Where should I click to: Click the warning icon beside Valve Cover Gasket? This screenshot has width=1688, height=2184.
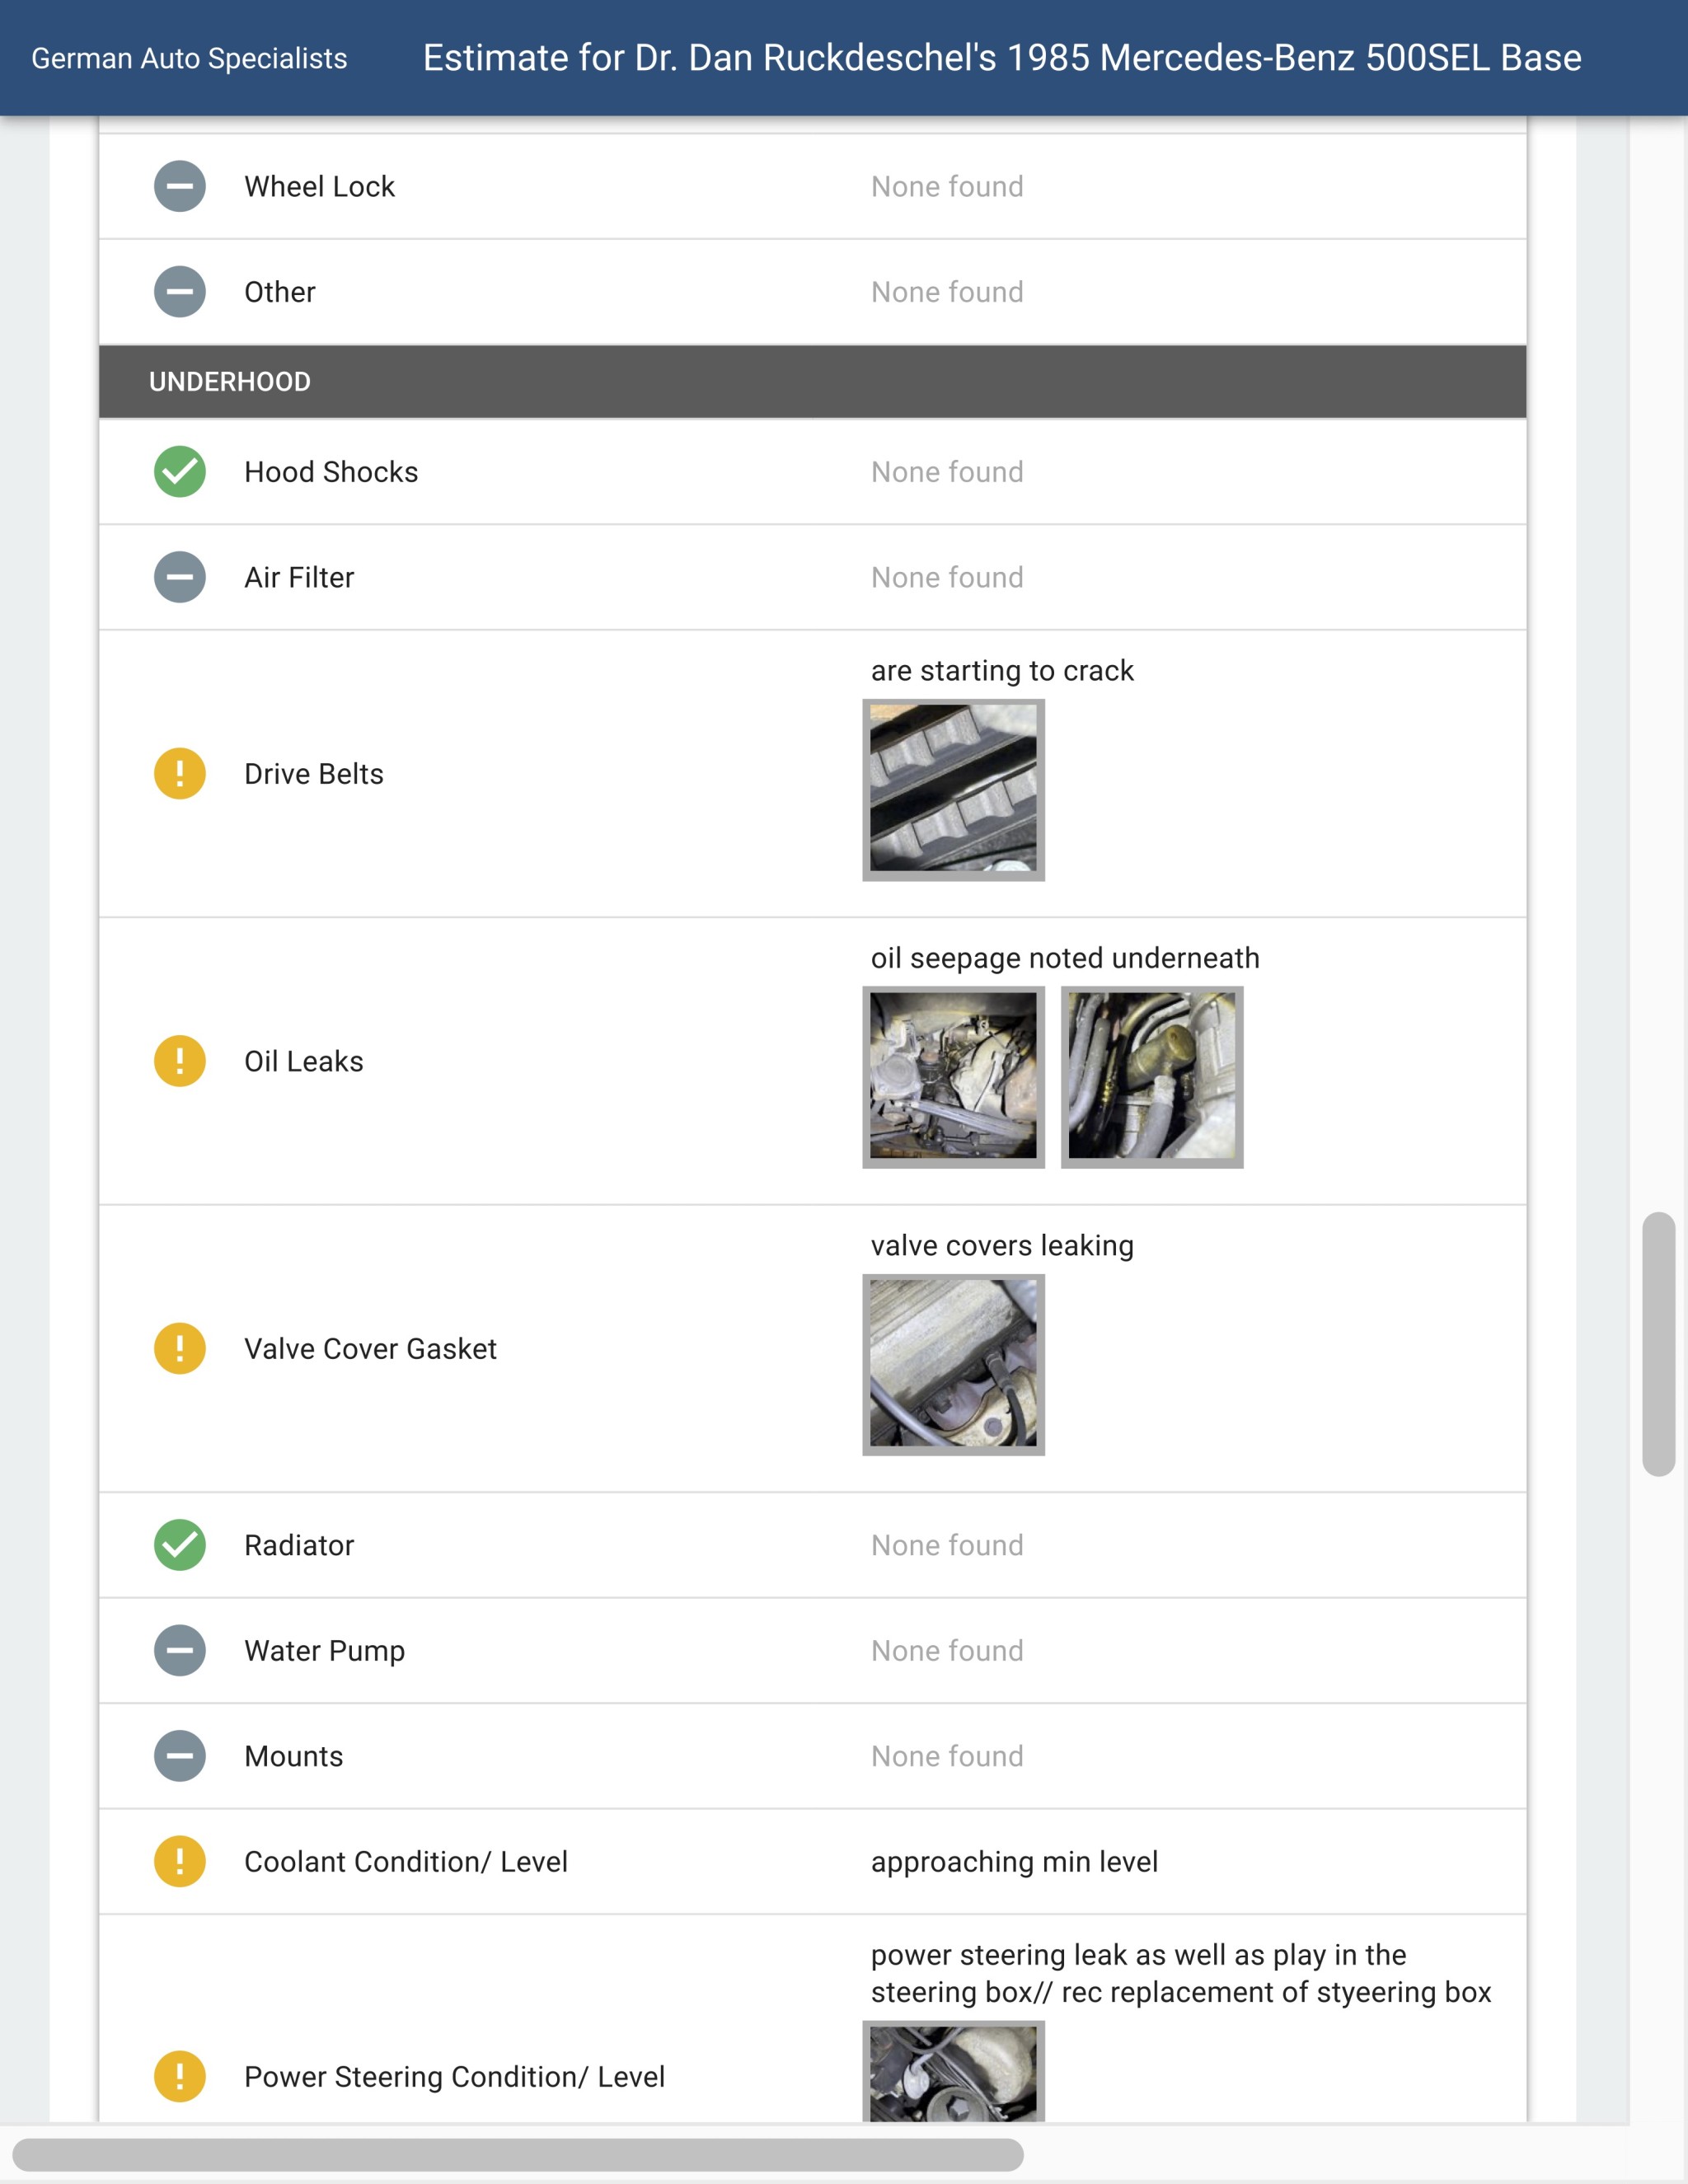point(180,1348)
